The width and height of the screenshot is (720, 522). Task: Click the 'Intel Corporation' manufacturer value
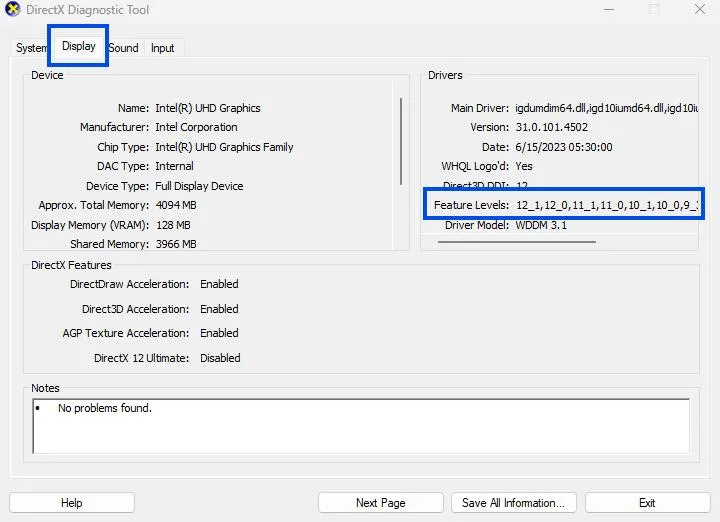point(197,127)
